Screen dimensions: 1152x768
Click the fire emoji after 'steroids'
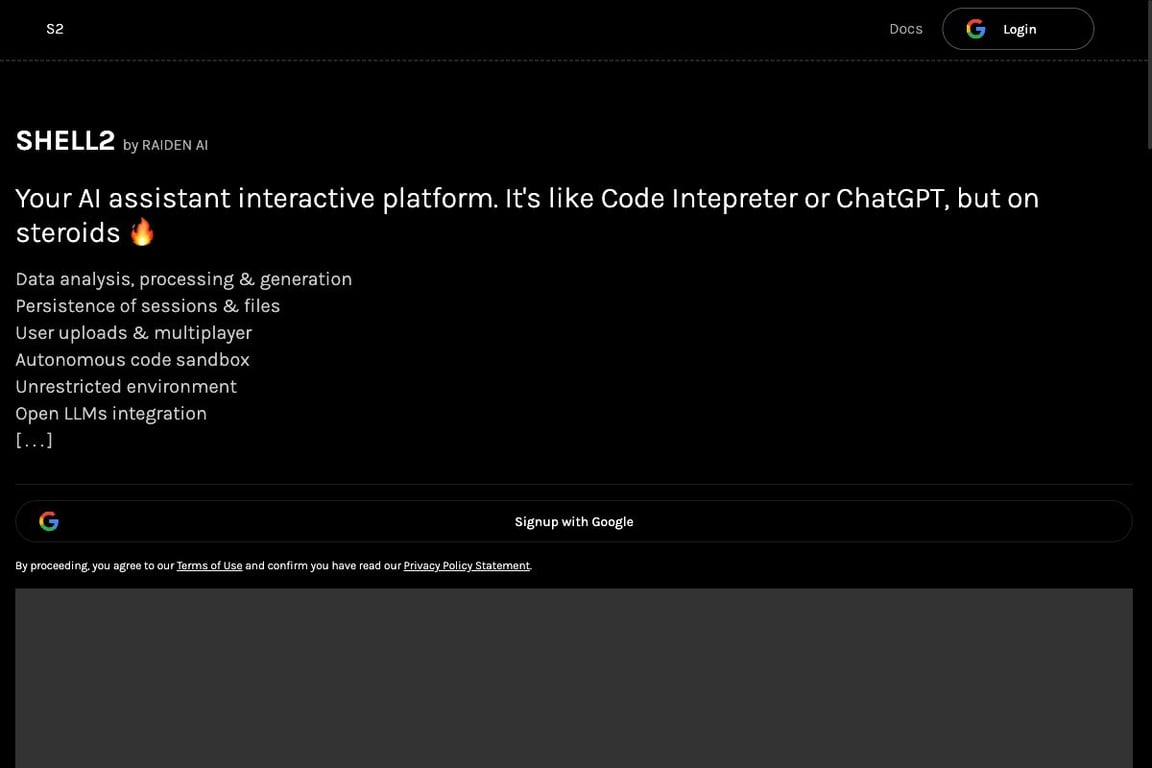(143, 232)
